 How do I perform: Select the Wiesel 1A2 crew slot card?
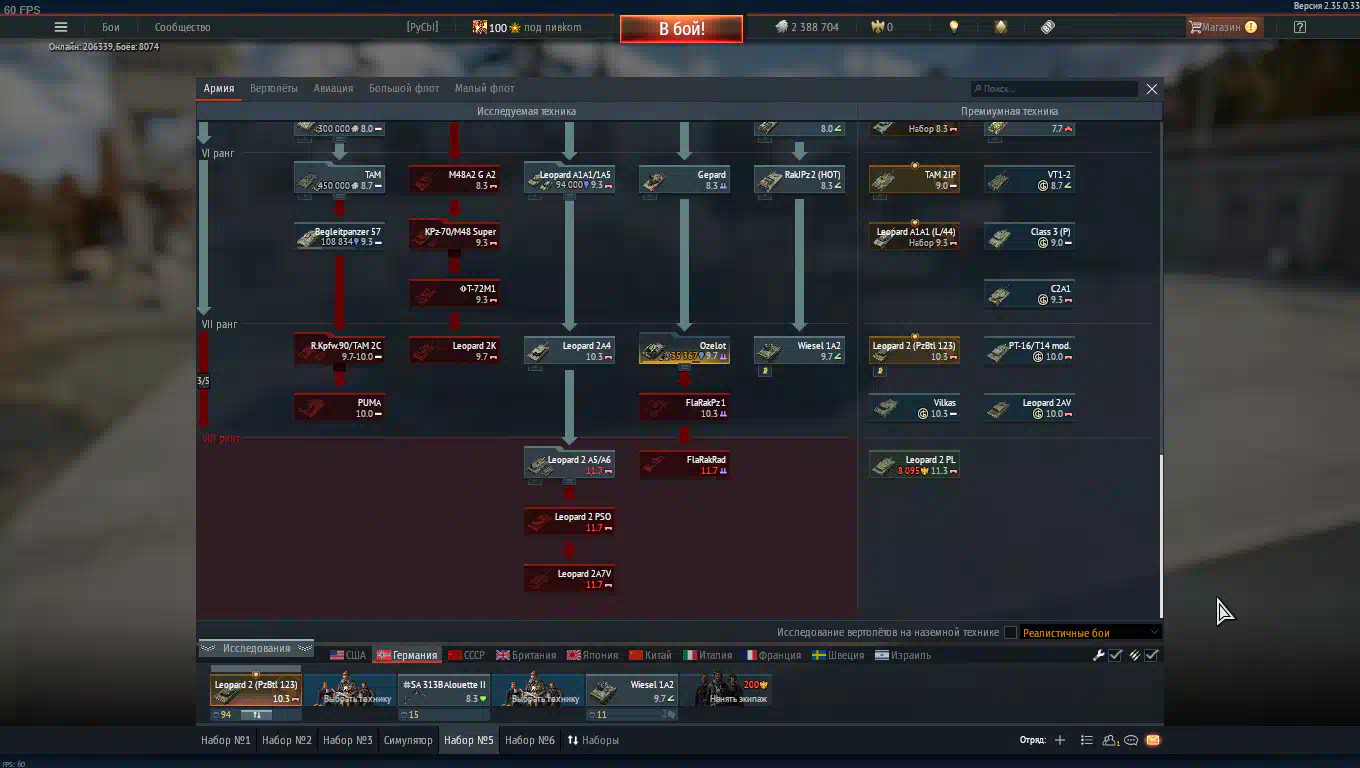click(632, 691)
